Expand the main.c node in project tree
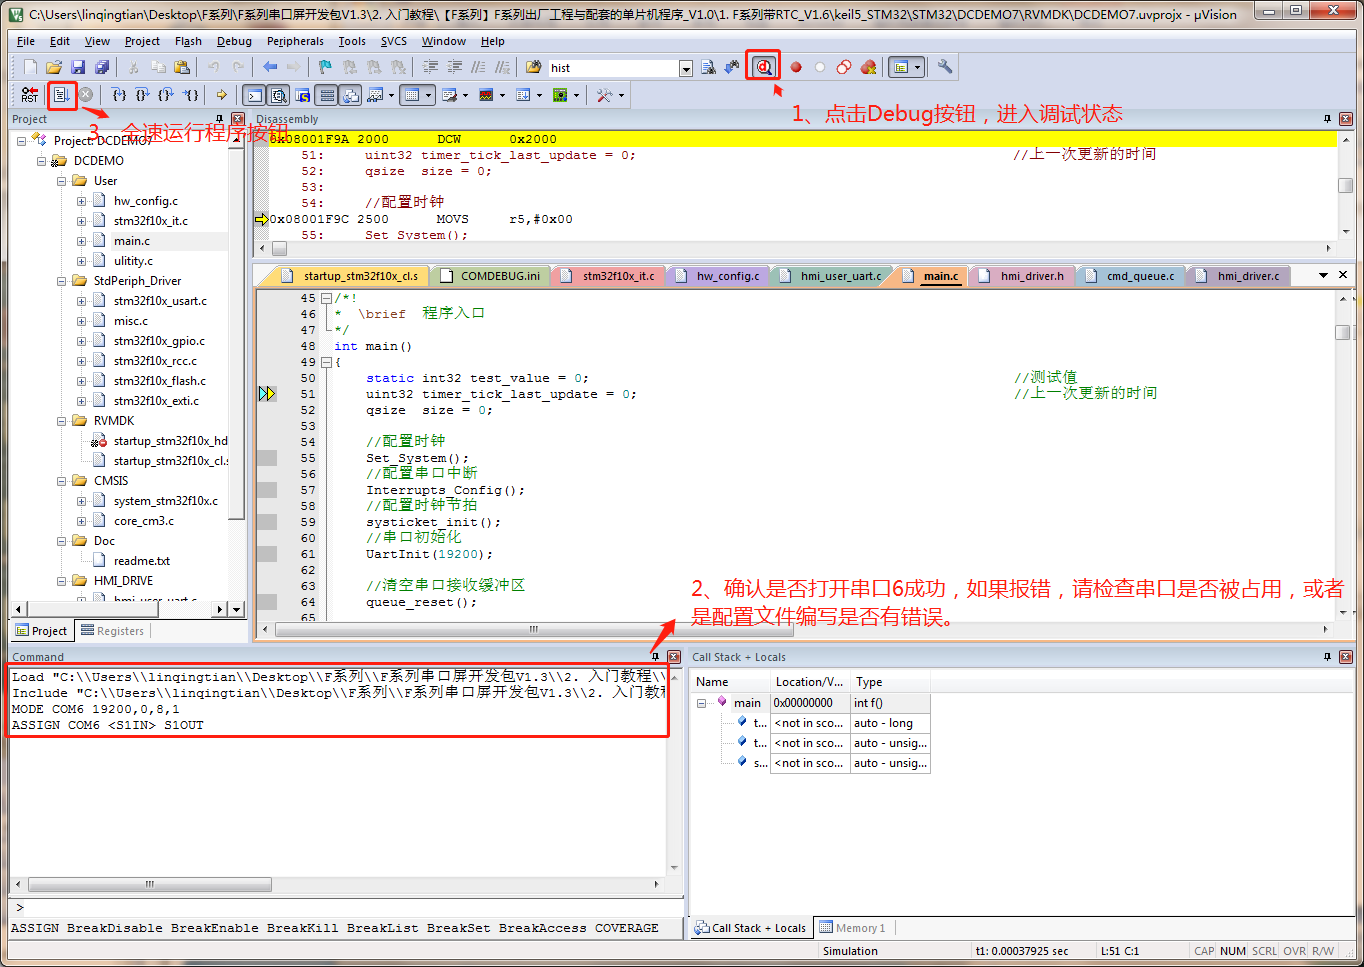 [x=82, y=241]
